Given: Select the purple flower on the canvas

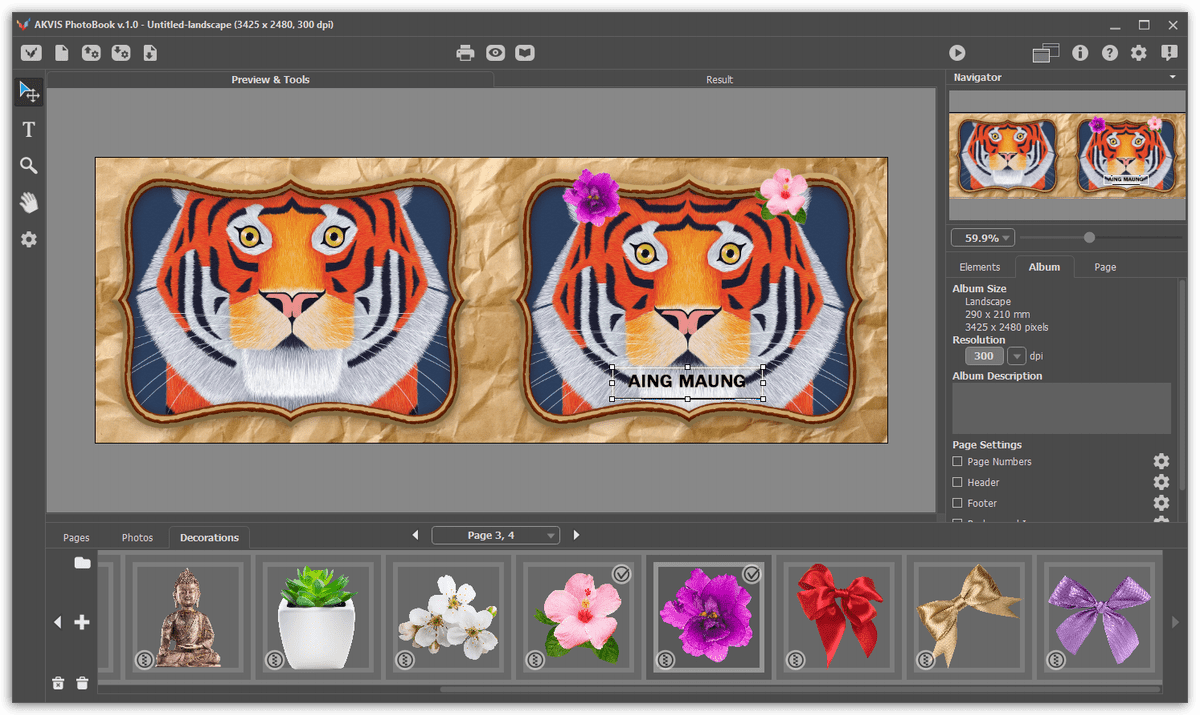Looking at the screenshot, I should pyautogui.click(x=592, y=196).
